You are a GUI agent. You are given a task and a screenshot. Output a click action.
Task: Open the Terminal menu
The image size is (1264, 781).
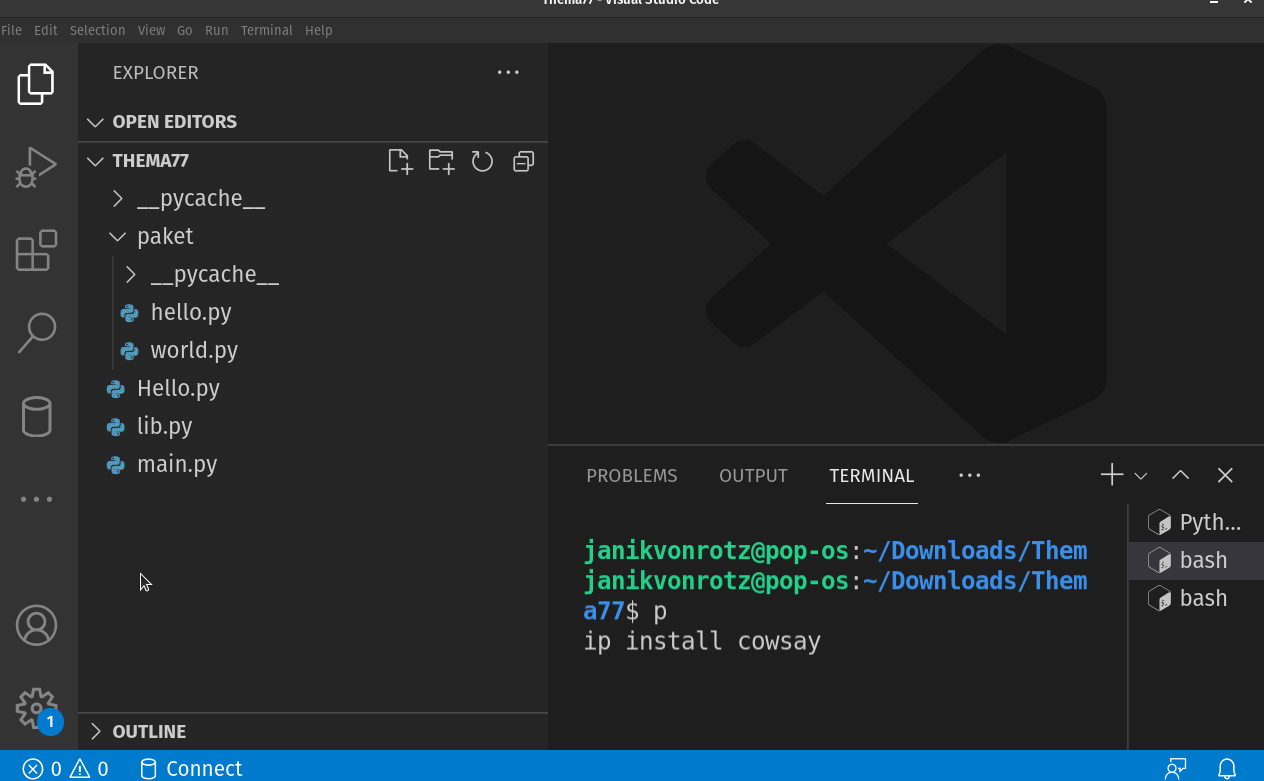(x=266, y=30)
